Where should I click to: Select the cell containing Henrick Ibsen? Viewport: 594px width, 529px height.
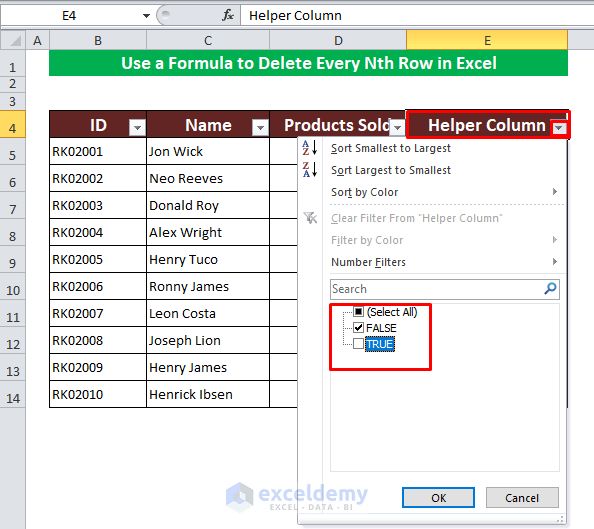(208, 394)
